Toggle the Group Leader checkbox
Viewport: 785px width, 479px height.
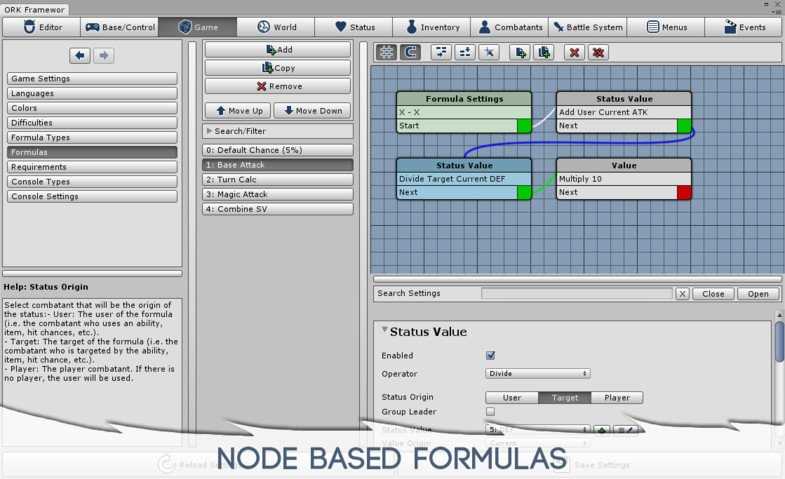point(491,411)
